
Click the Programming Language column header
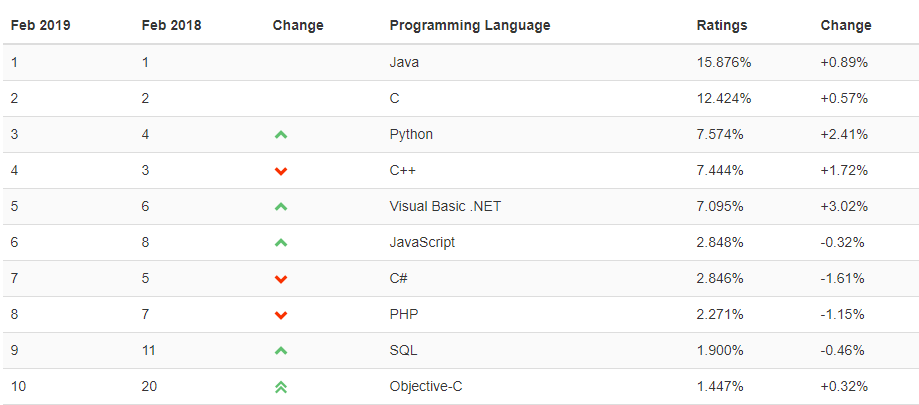click(x=470, y=26)
